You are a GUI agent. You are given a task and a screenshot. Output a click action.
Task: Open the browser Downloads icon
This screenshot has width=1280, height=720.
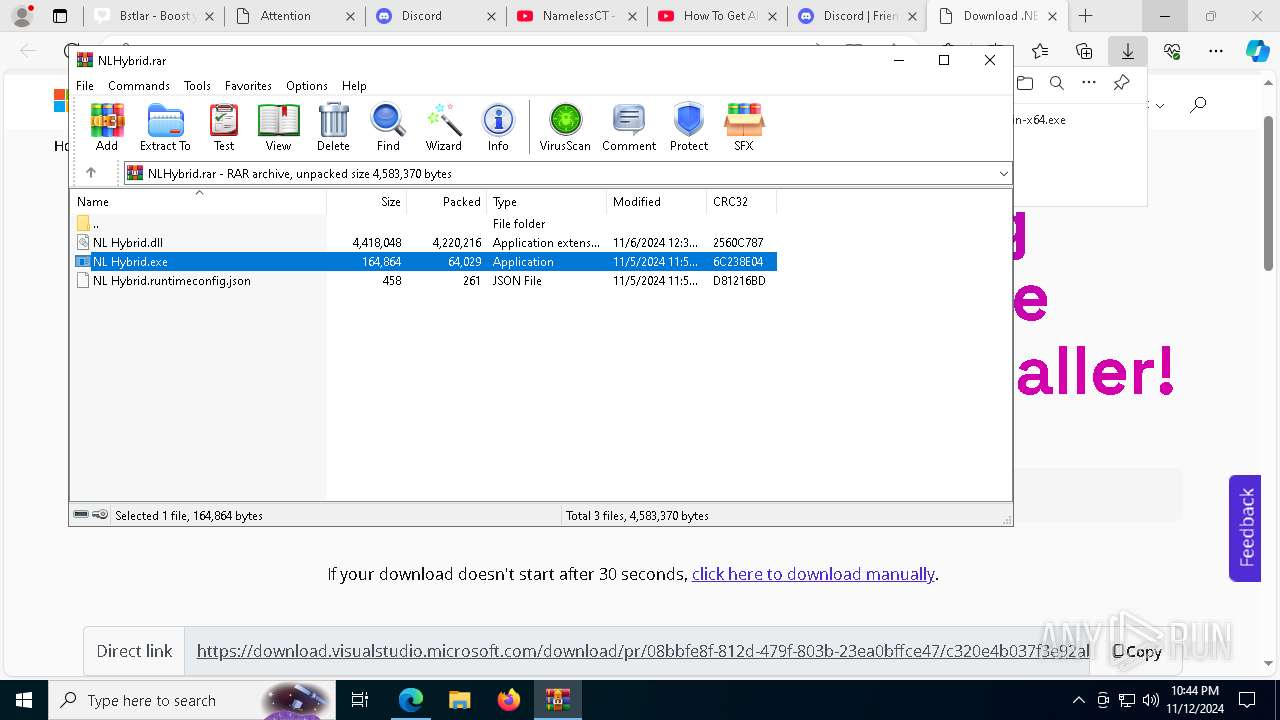[1127, 51]
